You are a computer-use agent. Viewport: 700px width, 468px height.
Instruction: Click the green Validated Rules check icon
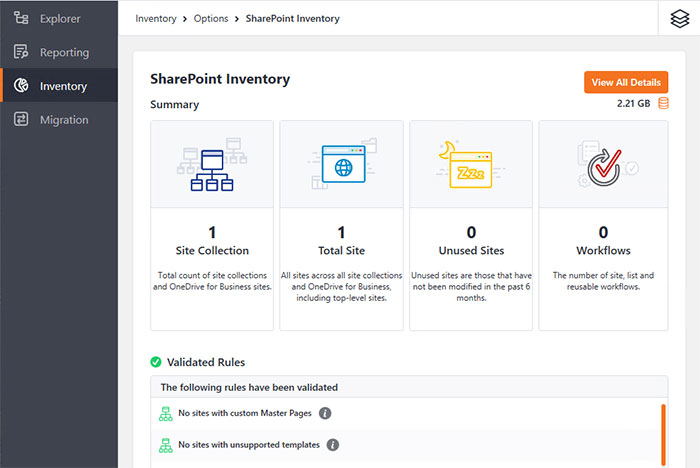[x=156, y=362]
